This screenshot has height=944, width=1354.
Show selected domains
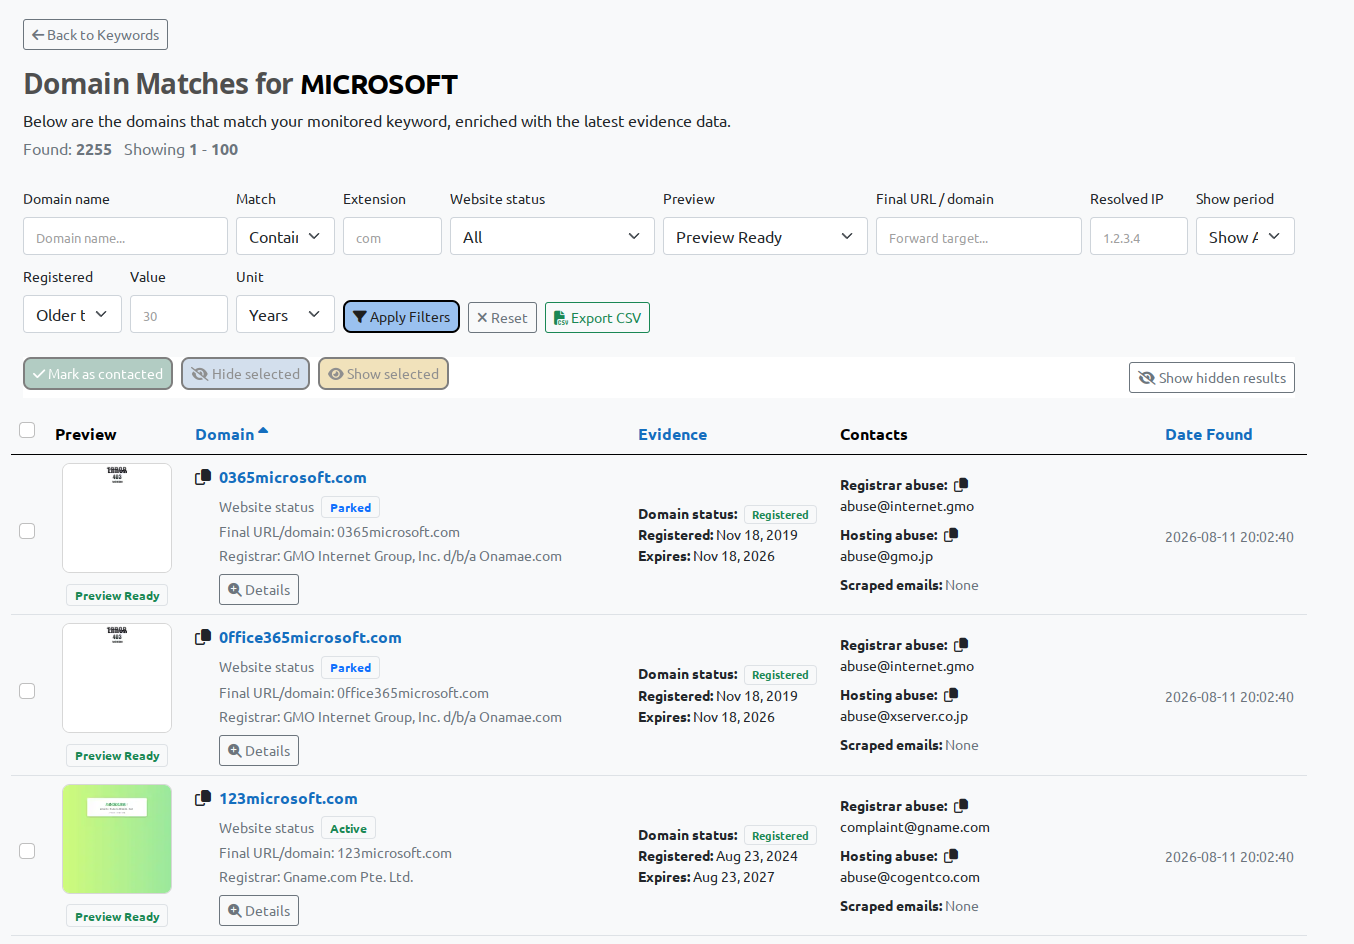(x=383, y=374)
